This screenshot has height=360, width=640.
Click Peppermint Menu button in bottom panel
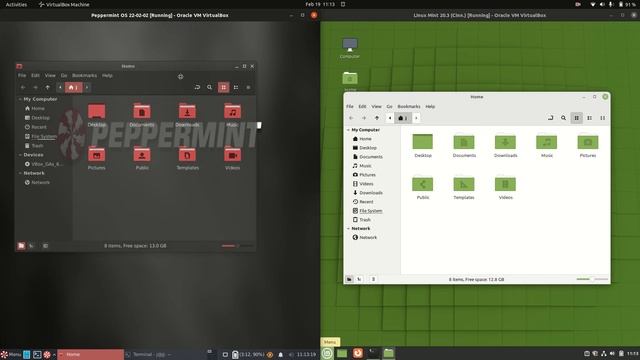click(x=11, y=354)
